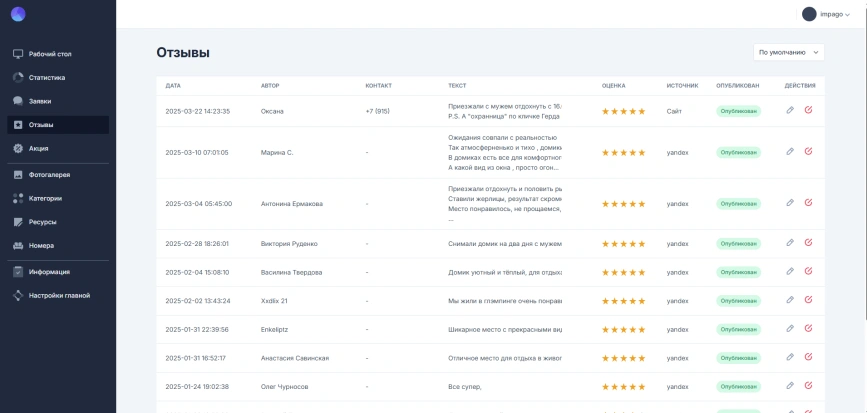867x413 pixels.
Task: Edit Виктория Руденко review
Action: [790, 243]
